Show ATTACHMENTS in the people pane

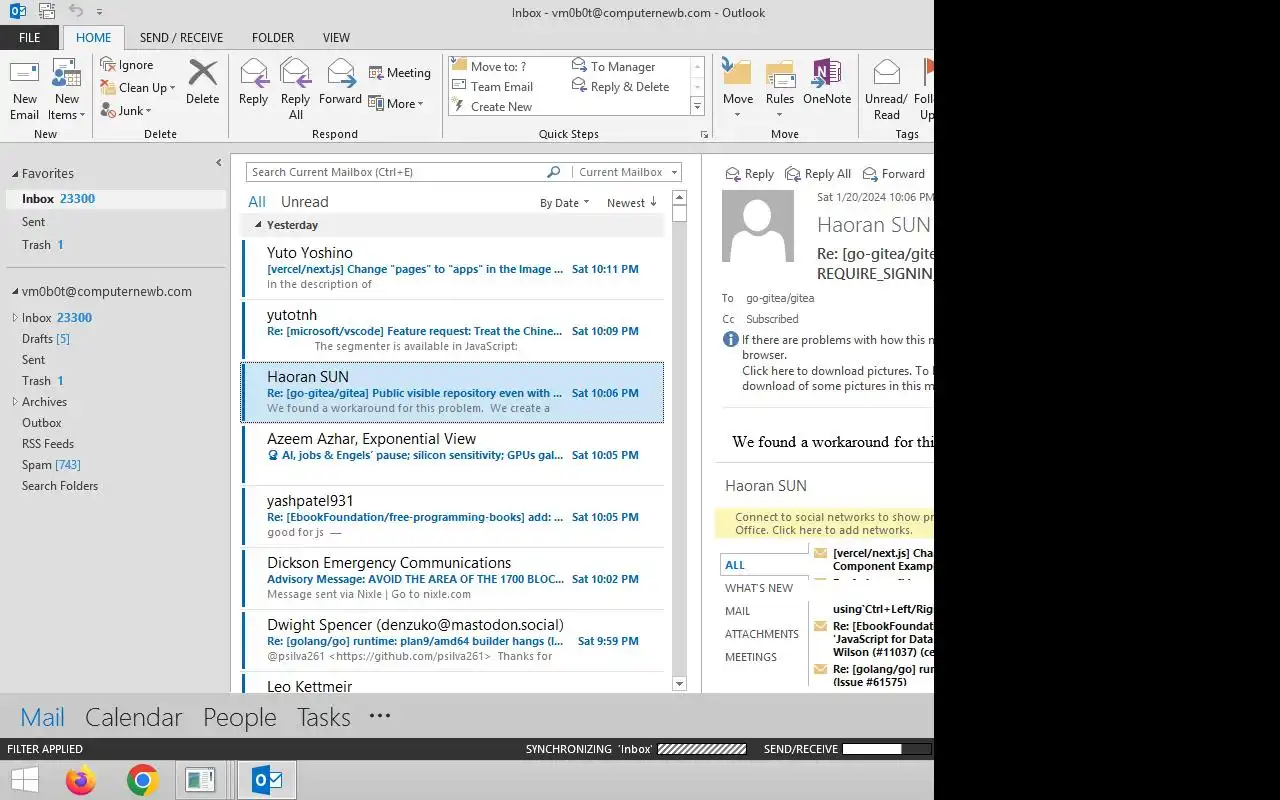click(x=762, y=634)
